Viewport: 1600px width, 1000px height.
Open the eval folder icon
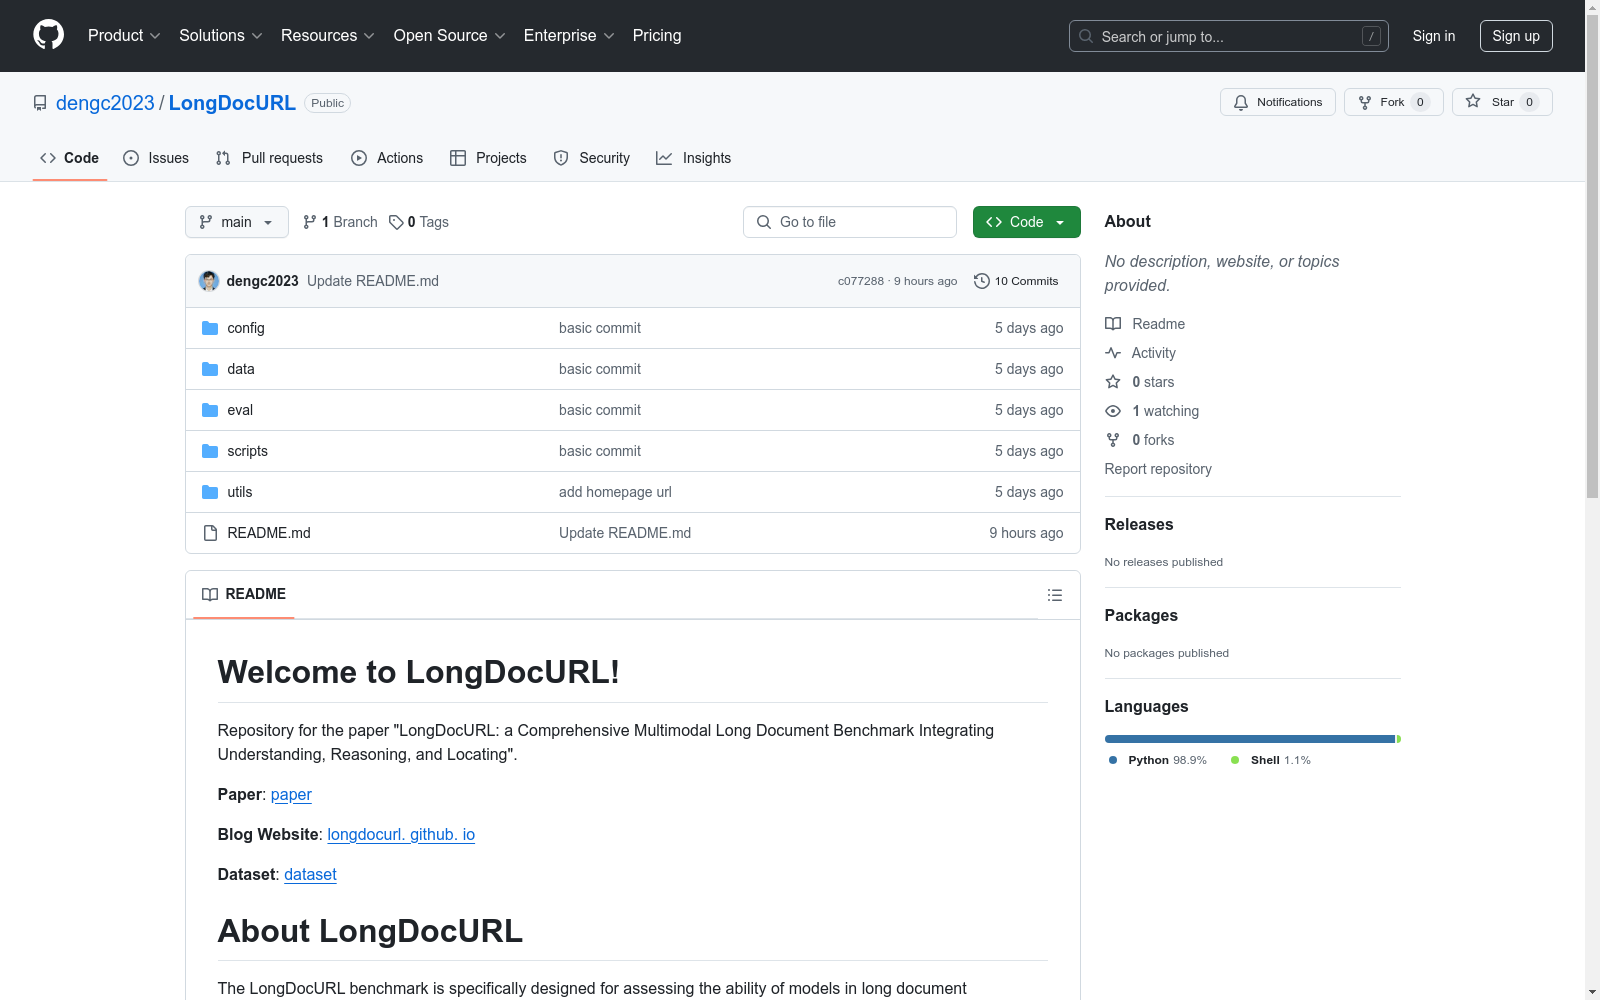coord(210,410)
